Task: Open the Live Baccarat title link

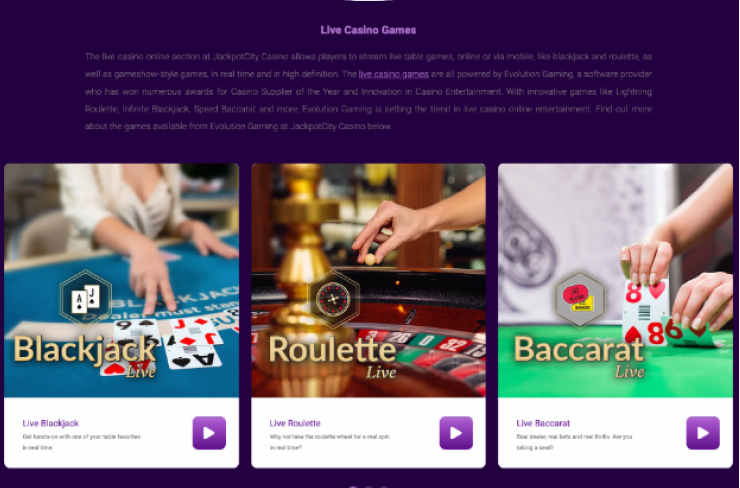Action: (x=543, y=423)
